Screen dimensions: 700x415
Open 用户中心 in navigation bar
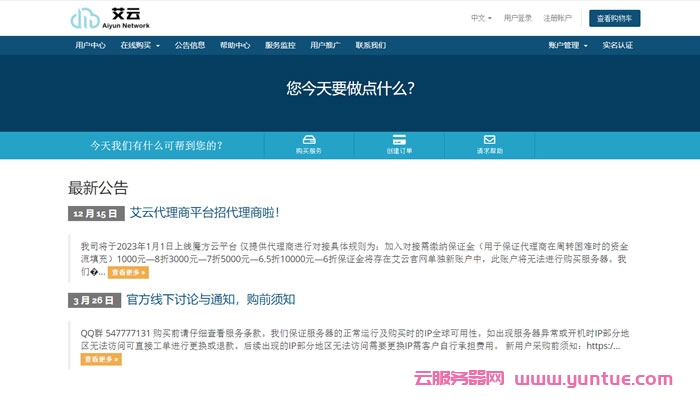coord(90,45)
